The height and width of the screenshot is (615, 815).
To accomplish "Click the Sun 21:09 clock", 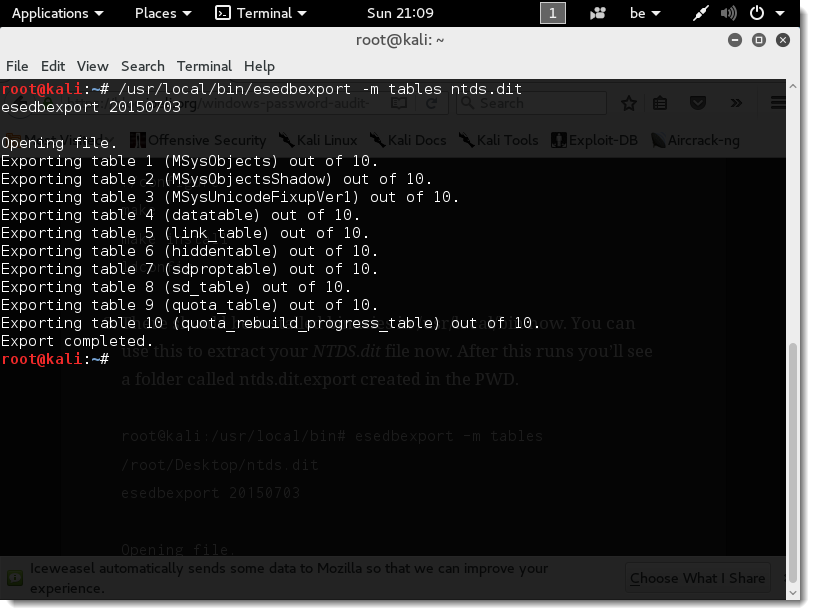I will click(x=400, y=13).
